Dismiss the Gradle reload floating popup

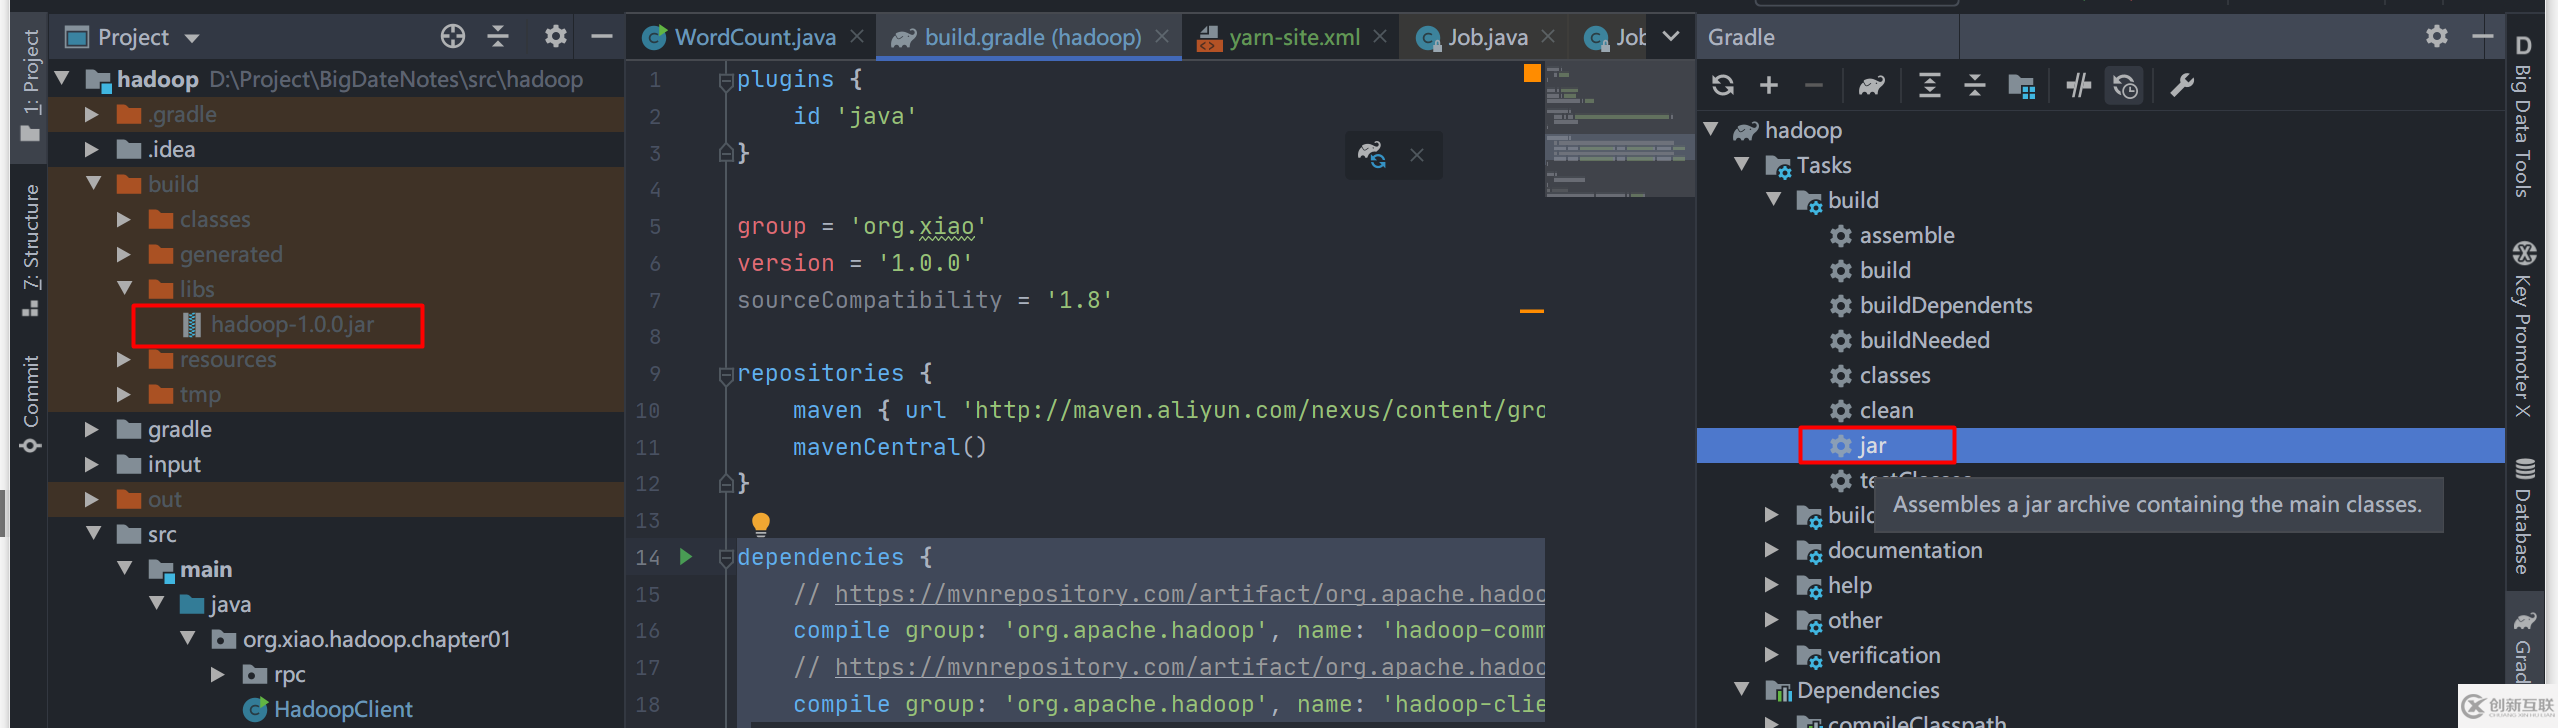coord(1416,155)
